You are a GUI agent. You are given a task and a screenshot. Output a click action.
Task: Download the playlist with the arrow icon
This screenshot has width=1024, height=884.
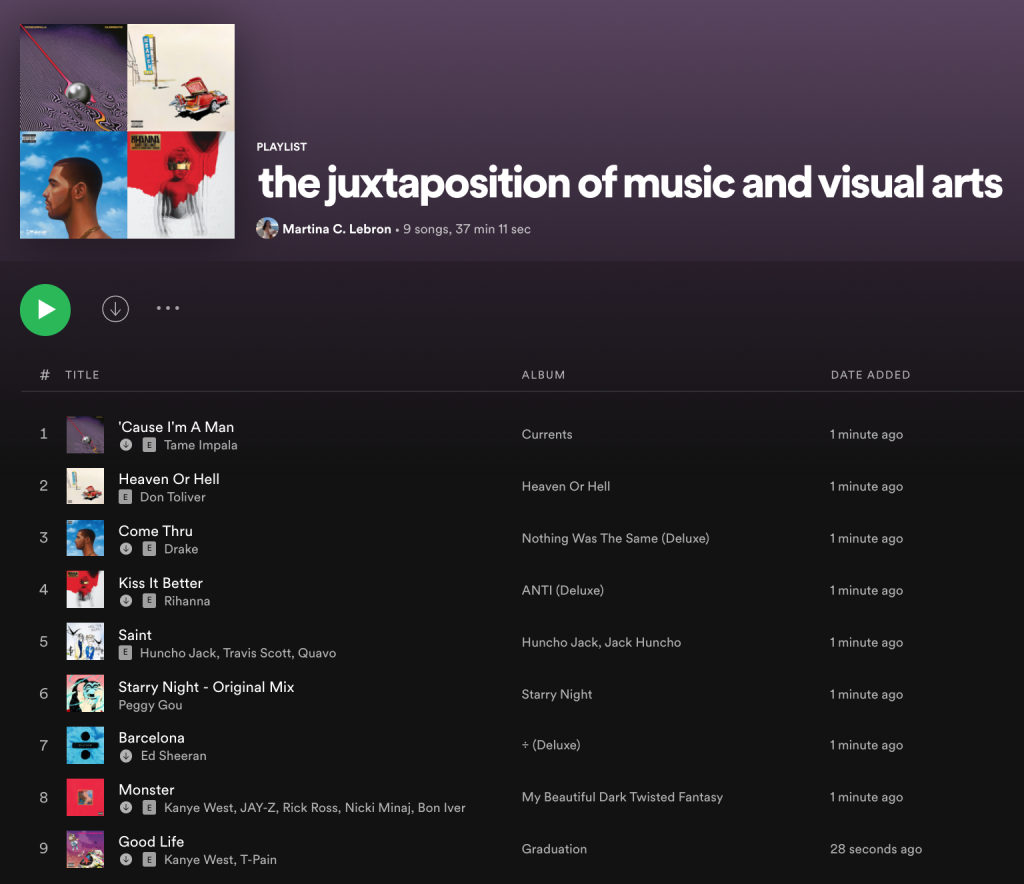[x=116, y=309]
